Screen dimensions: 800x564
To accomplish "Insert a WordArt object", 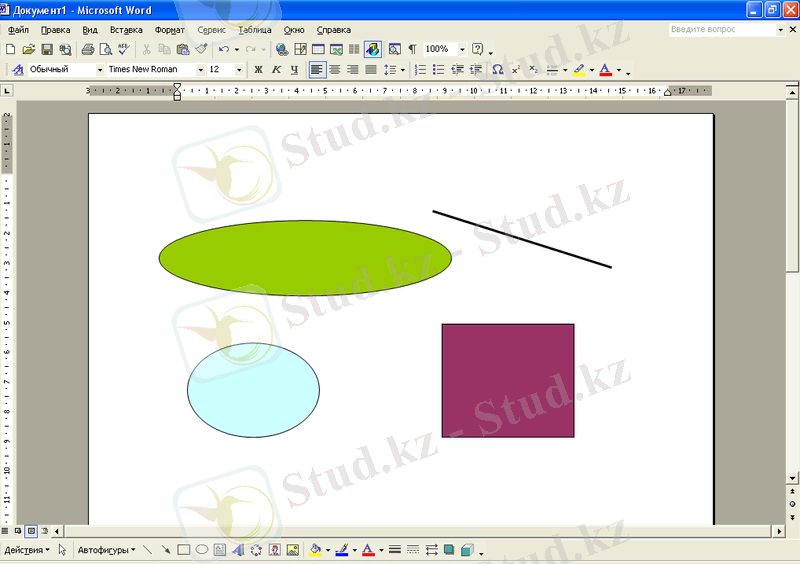I will (238, 550).
